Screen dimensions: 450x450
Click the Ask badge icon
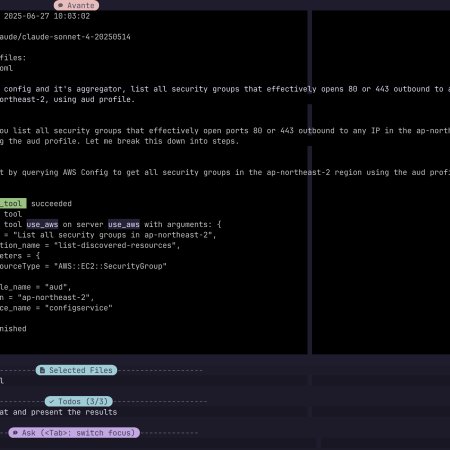pos(15,433)
